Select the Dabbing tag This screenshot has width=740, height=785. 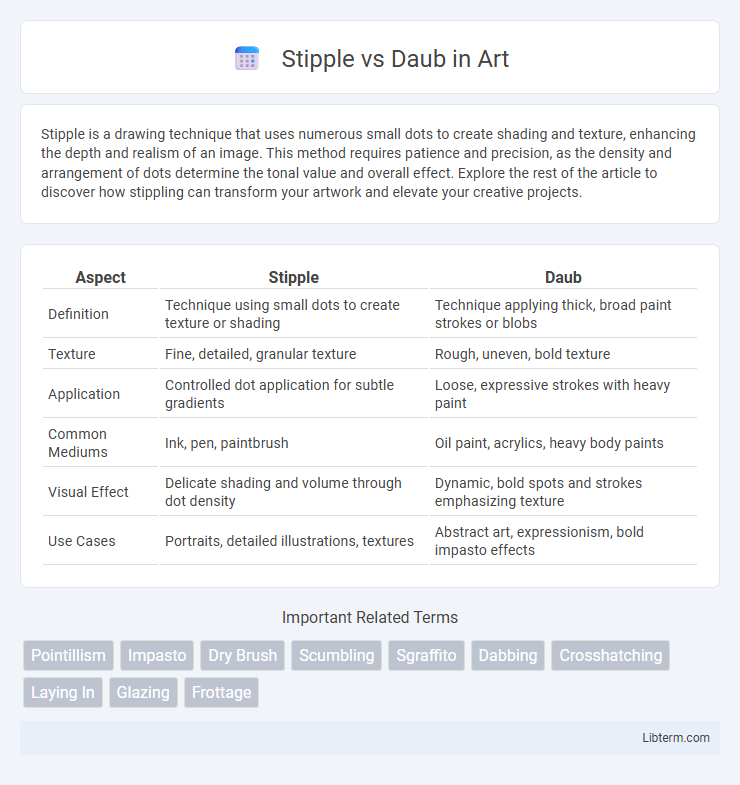pyautogui.click(x=508, y=655)
